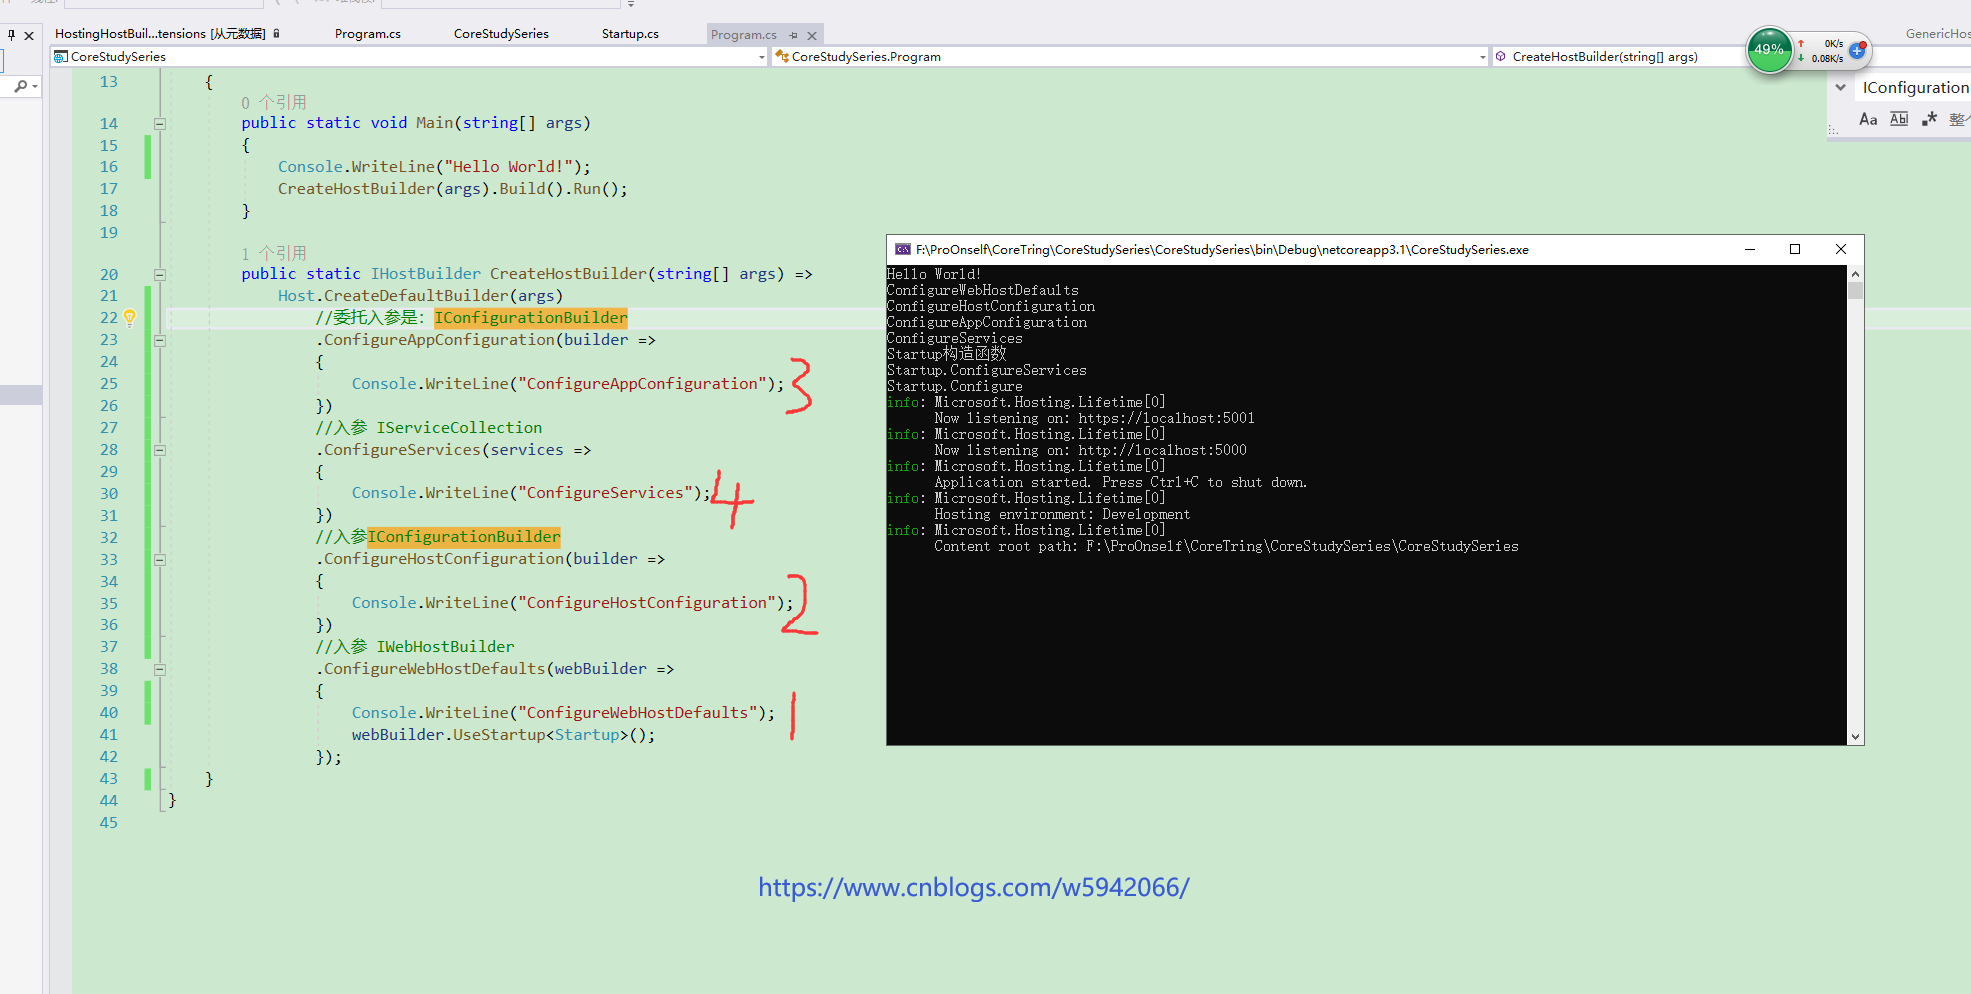Open the magnifier search options in the left panel

(24, 87)
